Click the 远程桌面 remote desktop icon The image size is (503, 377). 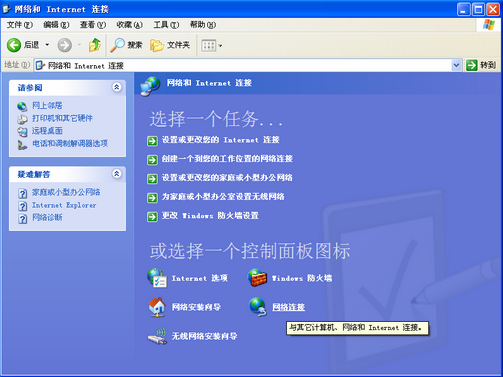tap(22, 132)
